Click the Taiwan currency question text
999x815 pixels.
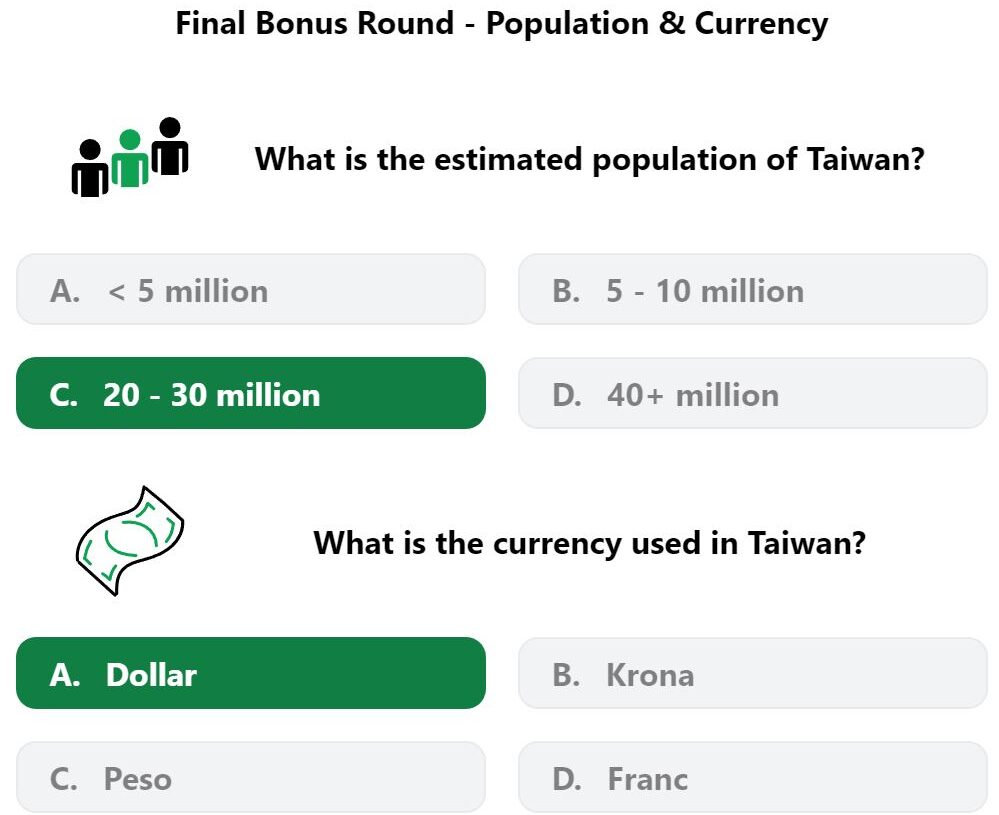(589, 544)
